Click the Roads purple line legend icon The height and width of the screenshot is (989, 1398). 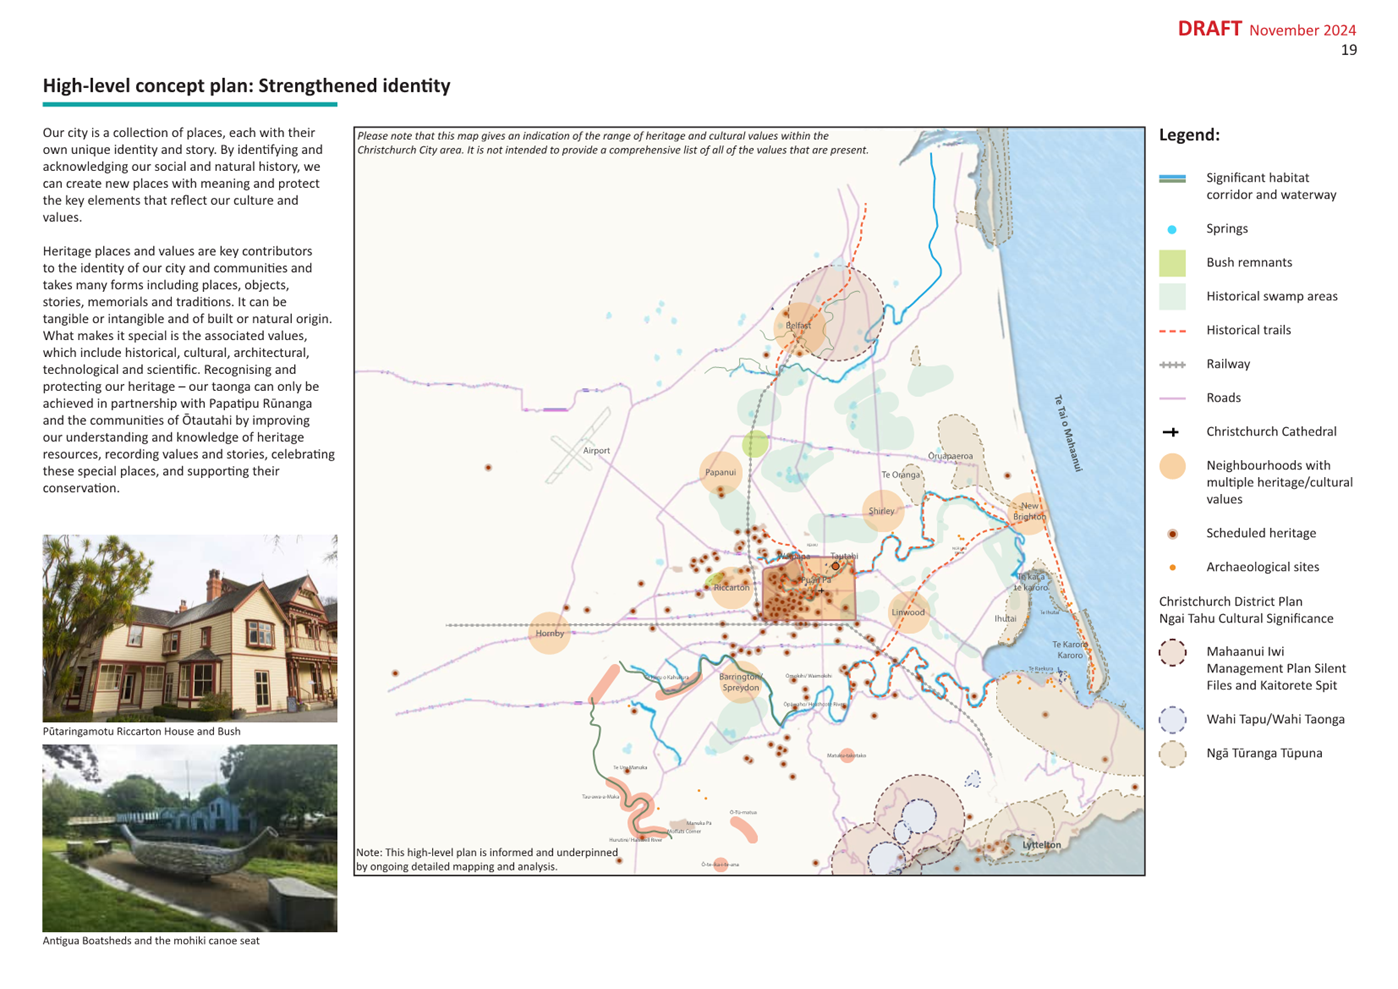click(1172, 398)
